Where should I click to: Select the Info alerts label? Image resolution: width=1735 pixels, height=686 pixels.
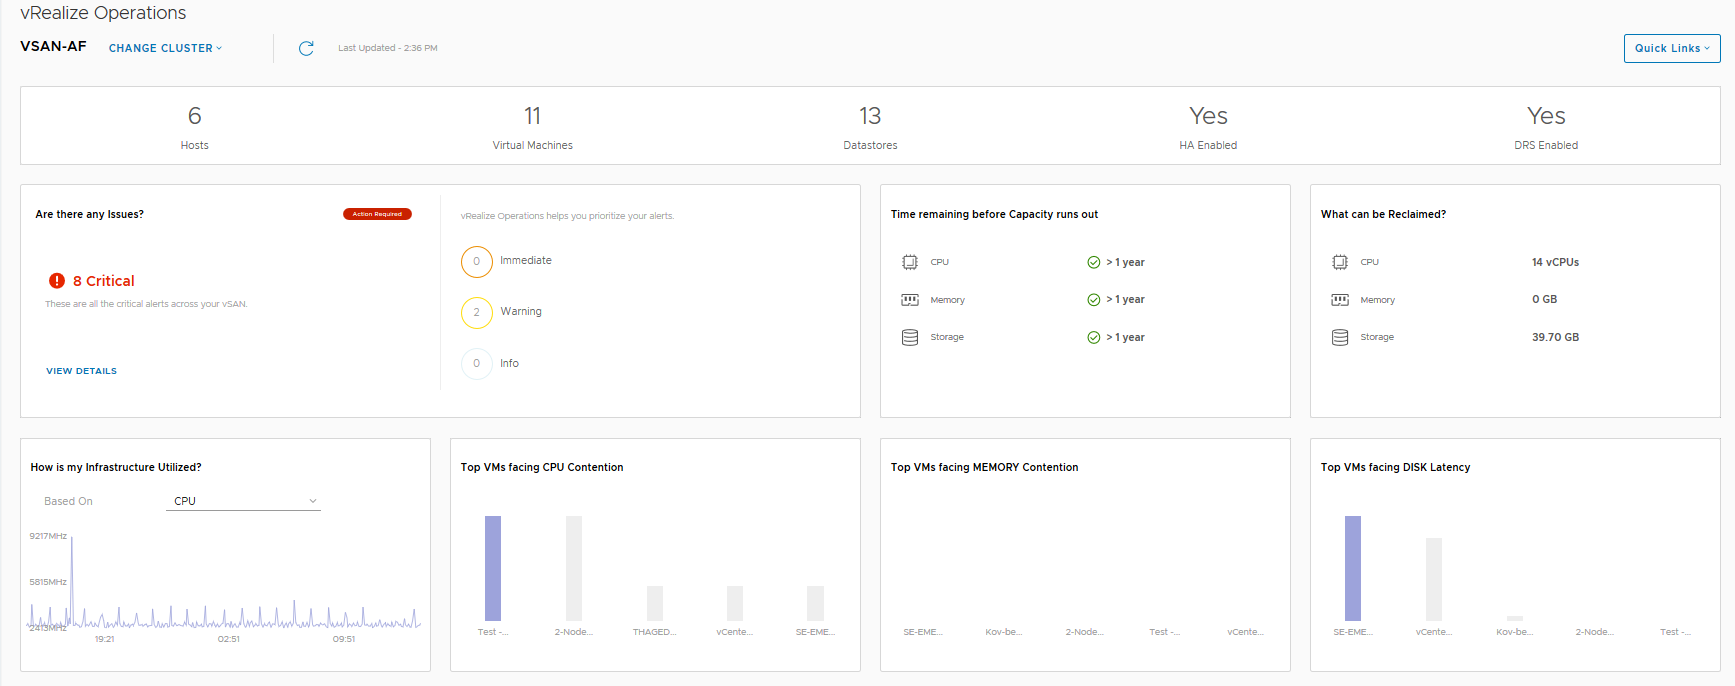[509, 363]
